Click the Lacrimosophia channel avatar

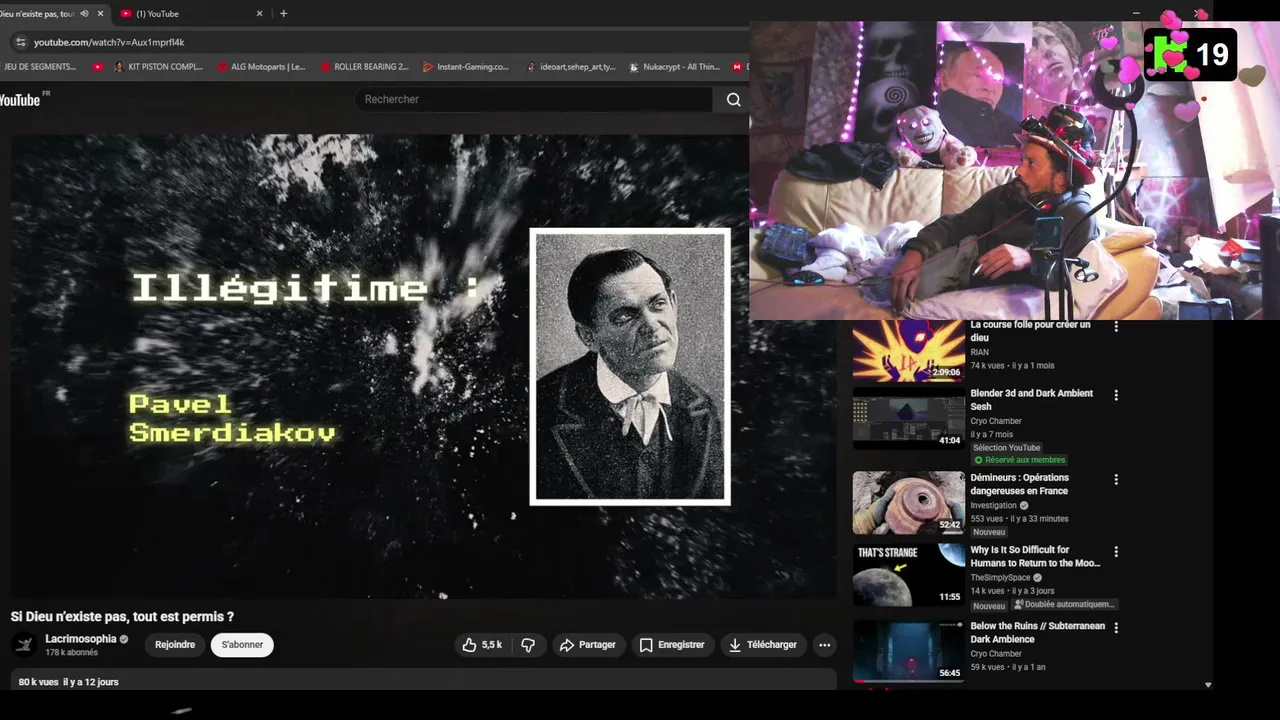pyautogui.click(x=25, y=645)
